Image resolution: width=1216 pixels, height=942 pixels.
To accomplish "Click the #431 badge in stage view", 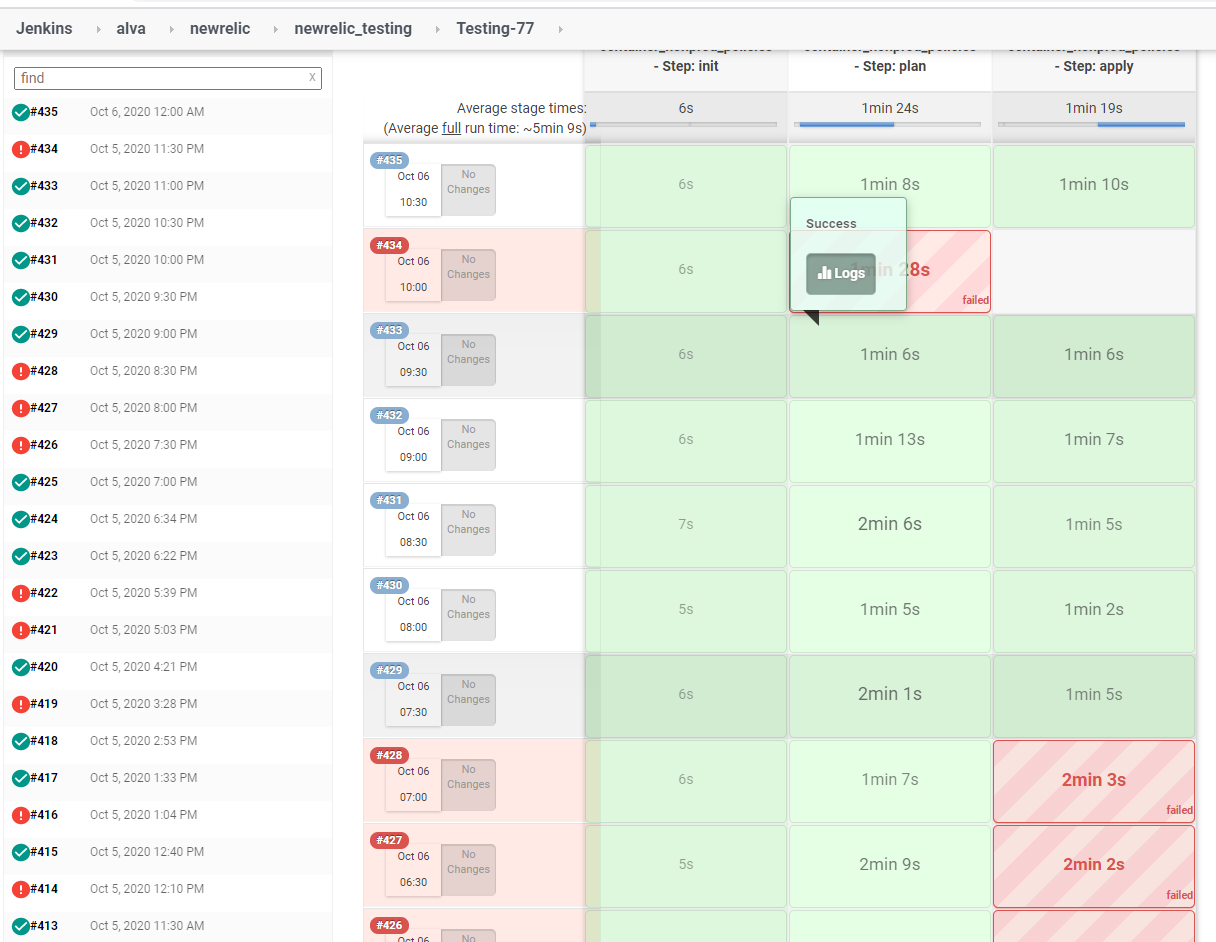I will [390, 500].
